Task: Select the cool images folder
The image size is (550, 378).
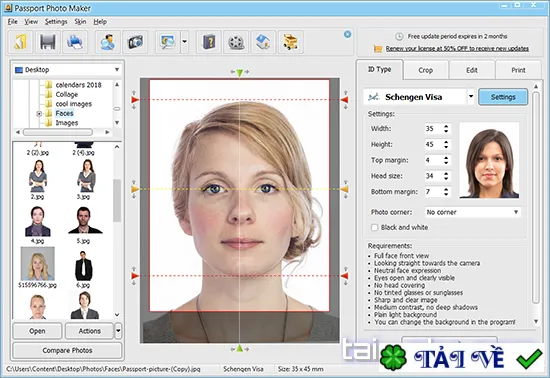Action: [x=74, y=104]
